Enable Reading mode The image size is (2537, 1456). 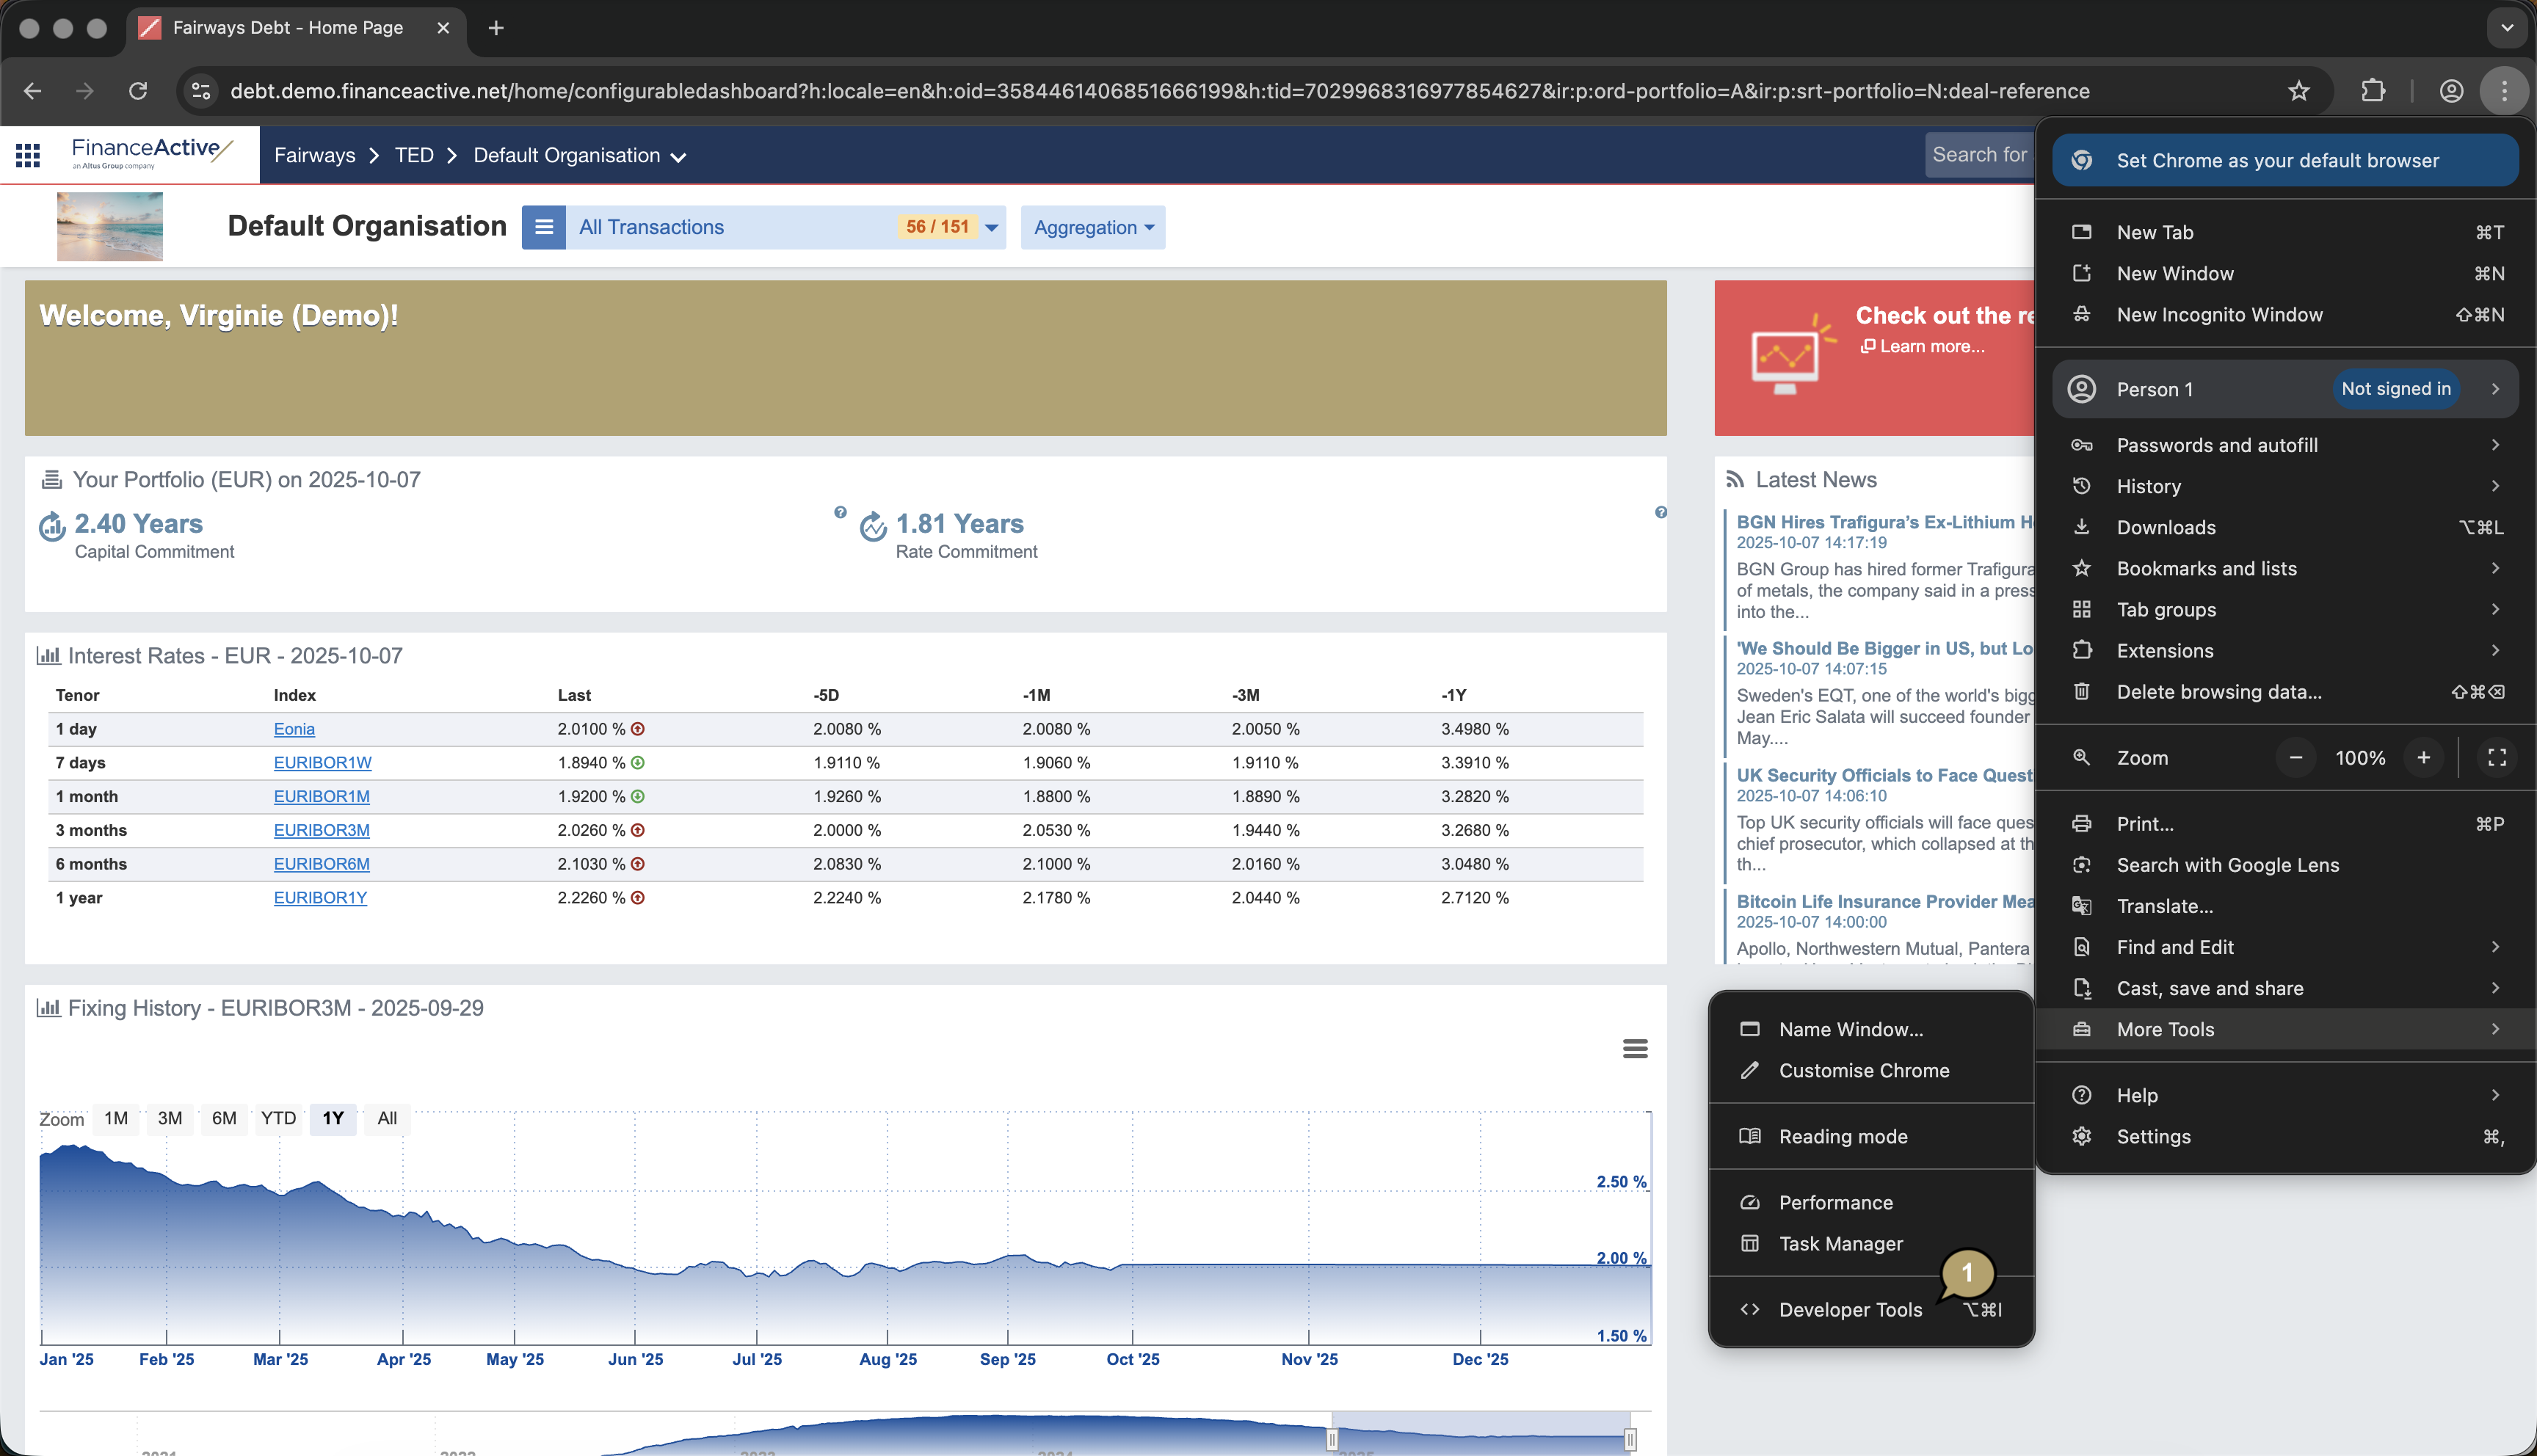pos(1842,1136)
